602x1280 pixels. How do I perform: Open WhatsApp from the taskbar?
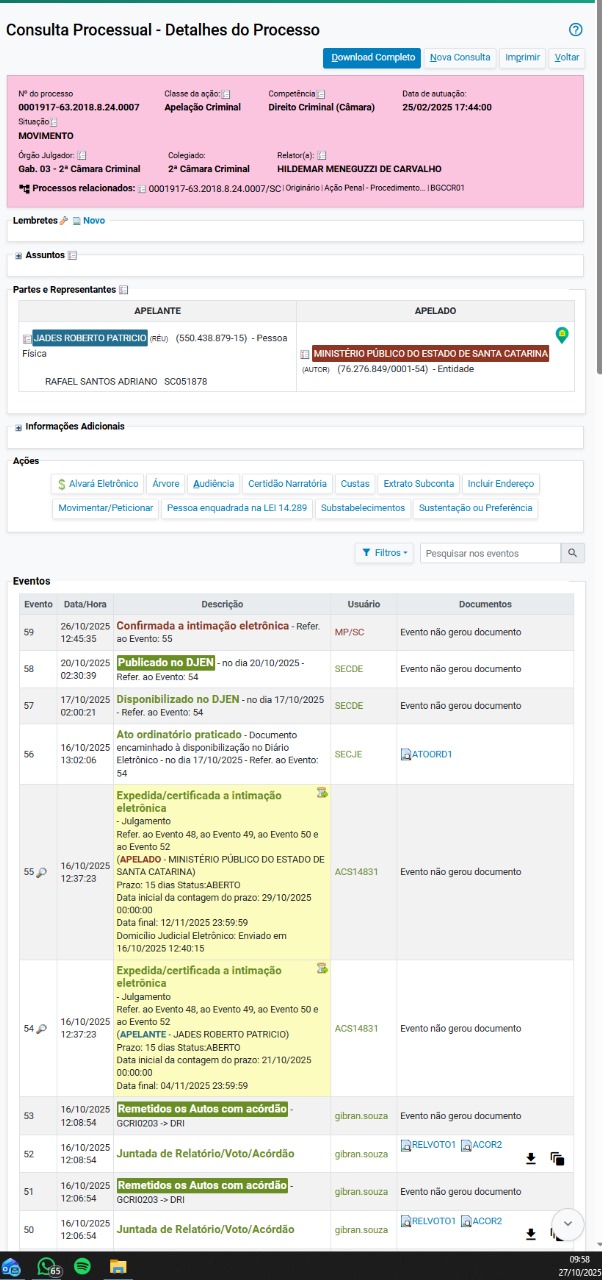tap(46, 1266)
